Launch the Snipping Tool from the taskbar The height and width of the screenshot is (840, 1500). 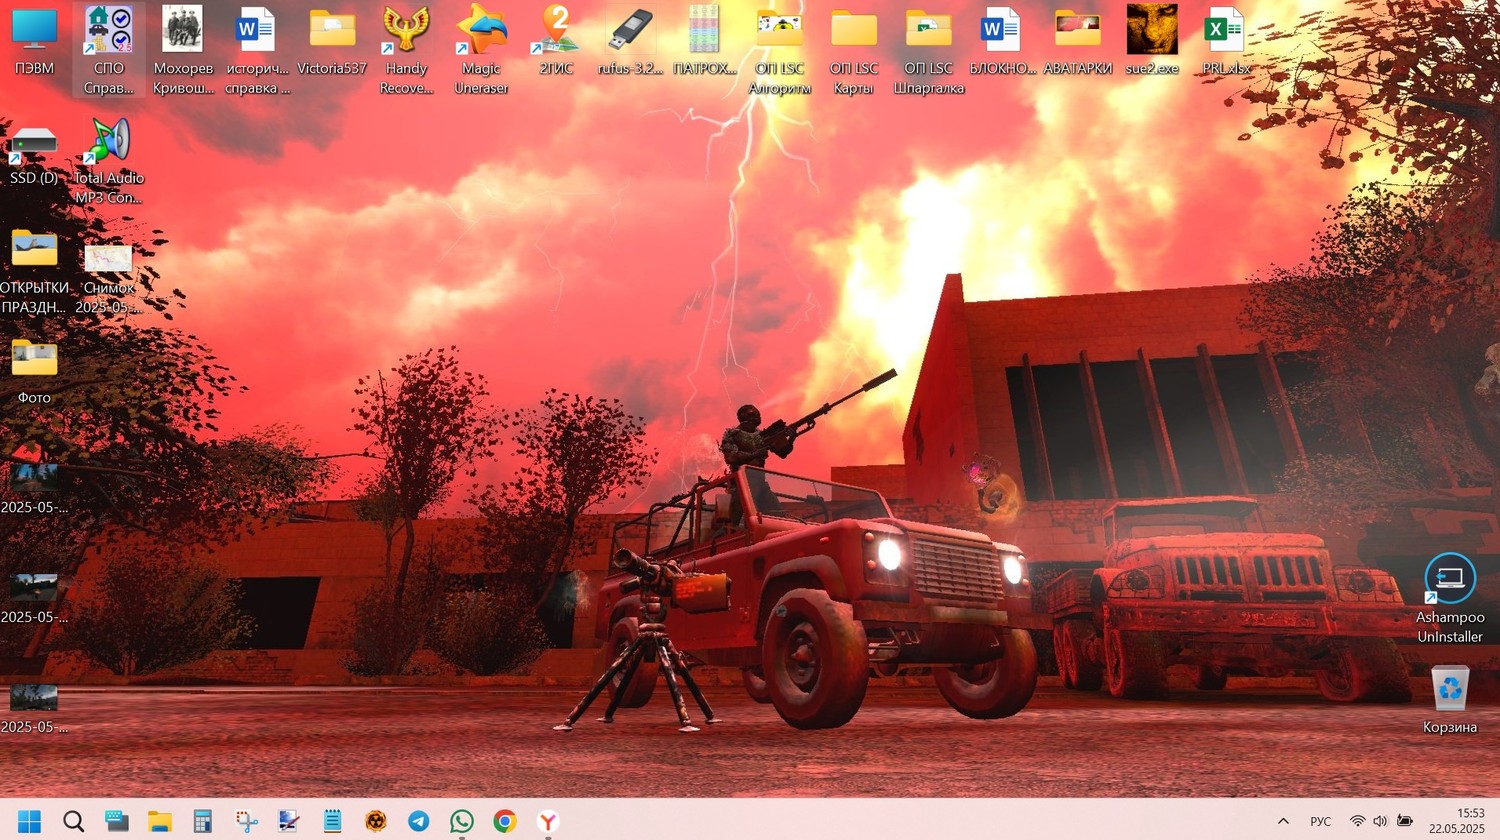tap(246, 821)
